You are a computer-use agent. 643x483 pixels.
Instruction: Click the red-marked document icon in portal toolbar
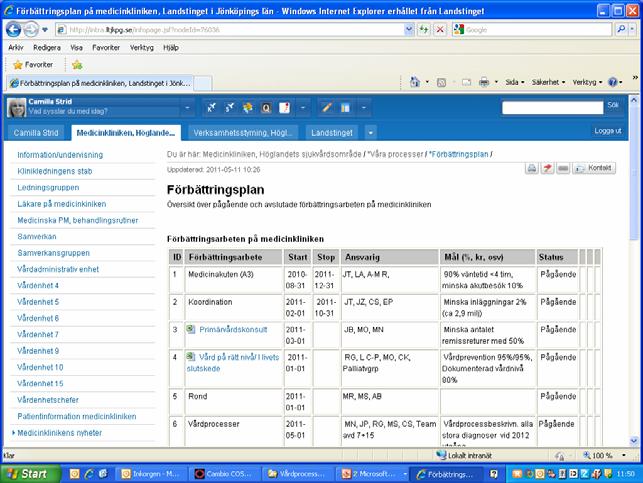[284, 108]
